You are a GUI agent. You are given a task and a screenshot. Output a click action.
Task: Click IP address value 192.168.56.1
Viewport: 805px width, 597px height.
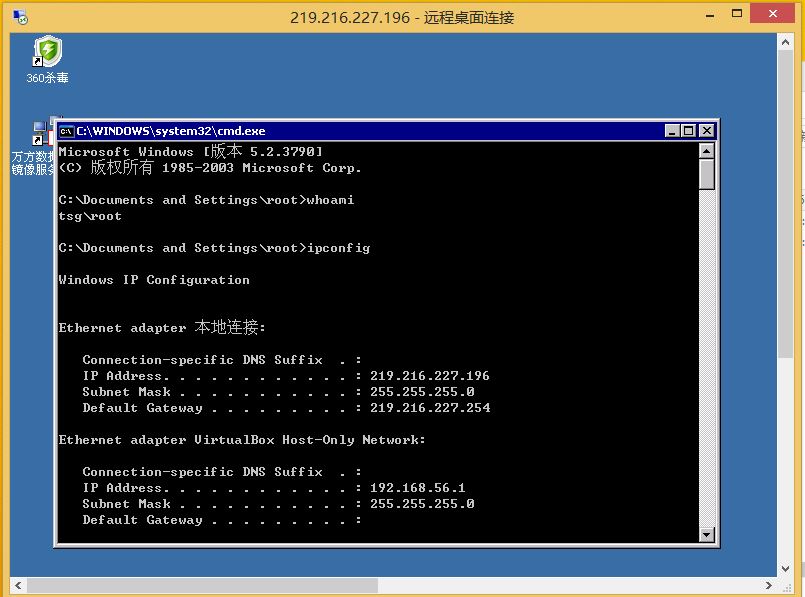coord(417,488)
